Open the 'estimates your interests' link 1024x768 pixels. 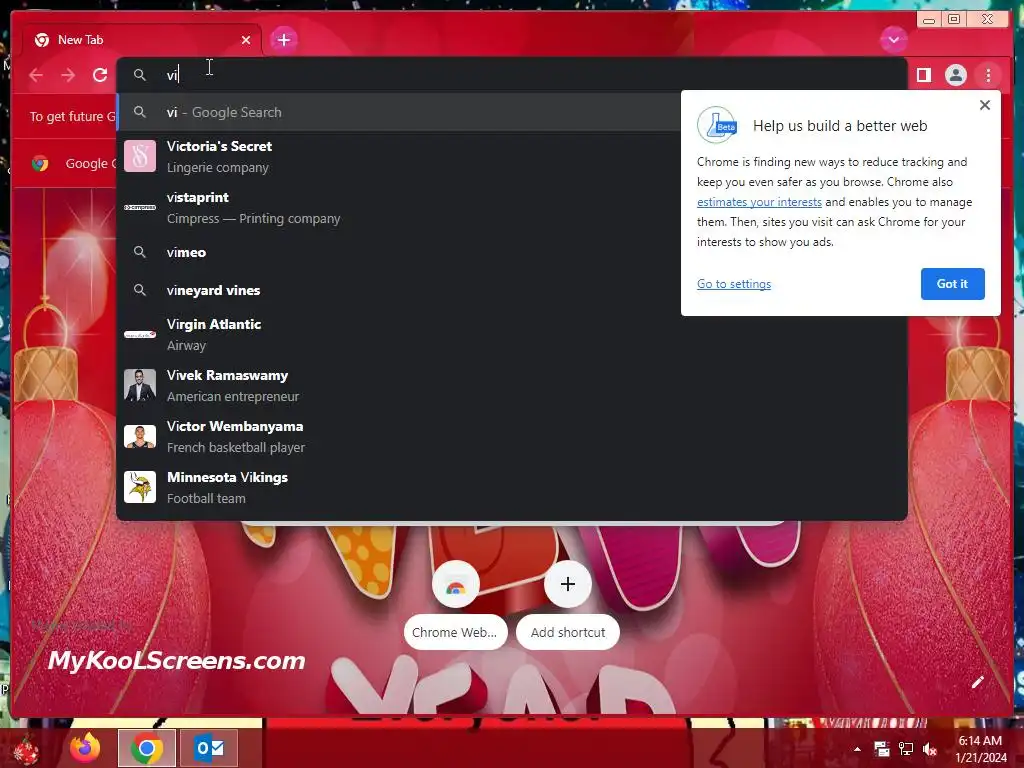(759, 202)
